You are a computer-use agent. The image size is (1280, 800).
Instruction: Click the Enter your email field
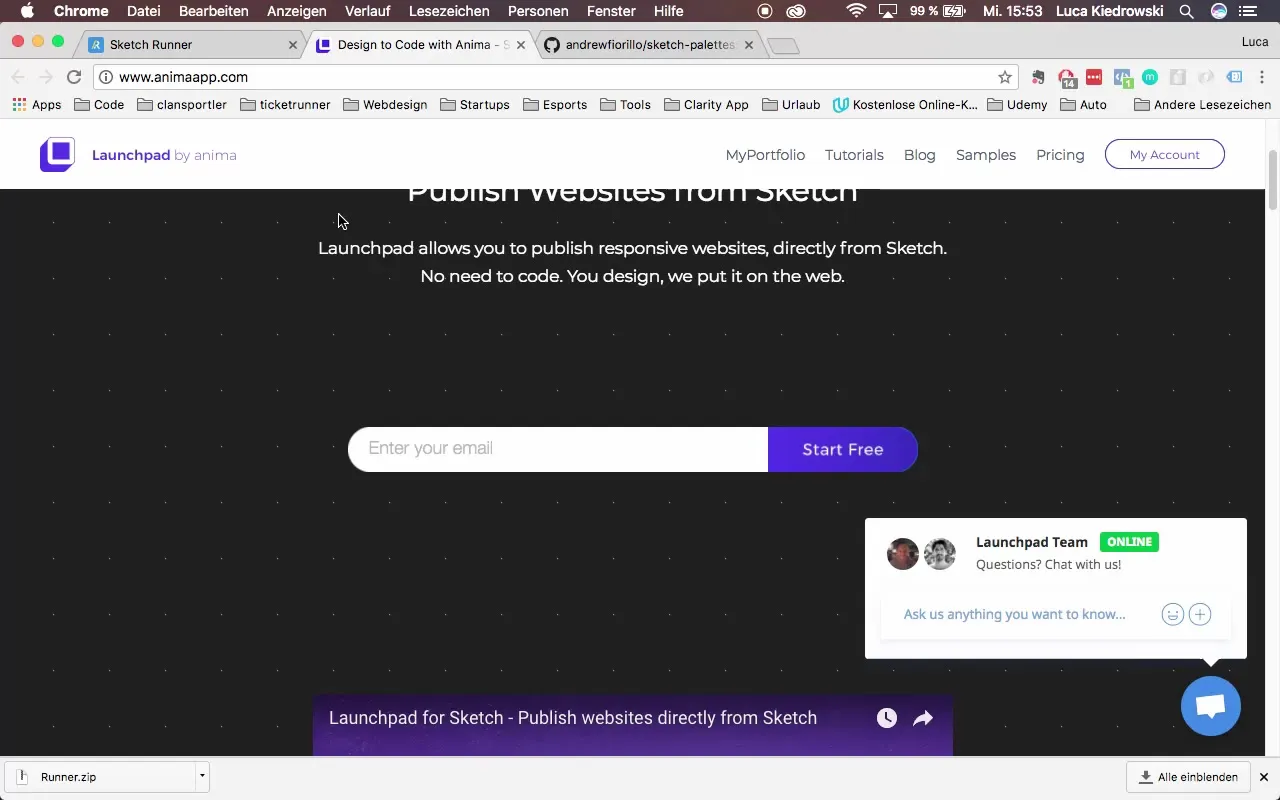click(x=558, y=449)
